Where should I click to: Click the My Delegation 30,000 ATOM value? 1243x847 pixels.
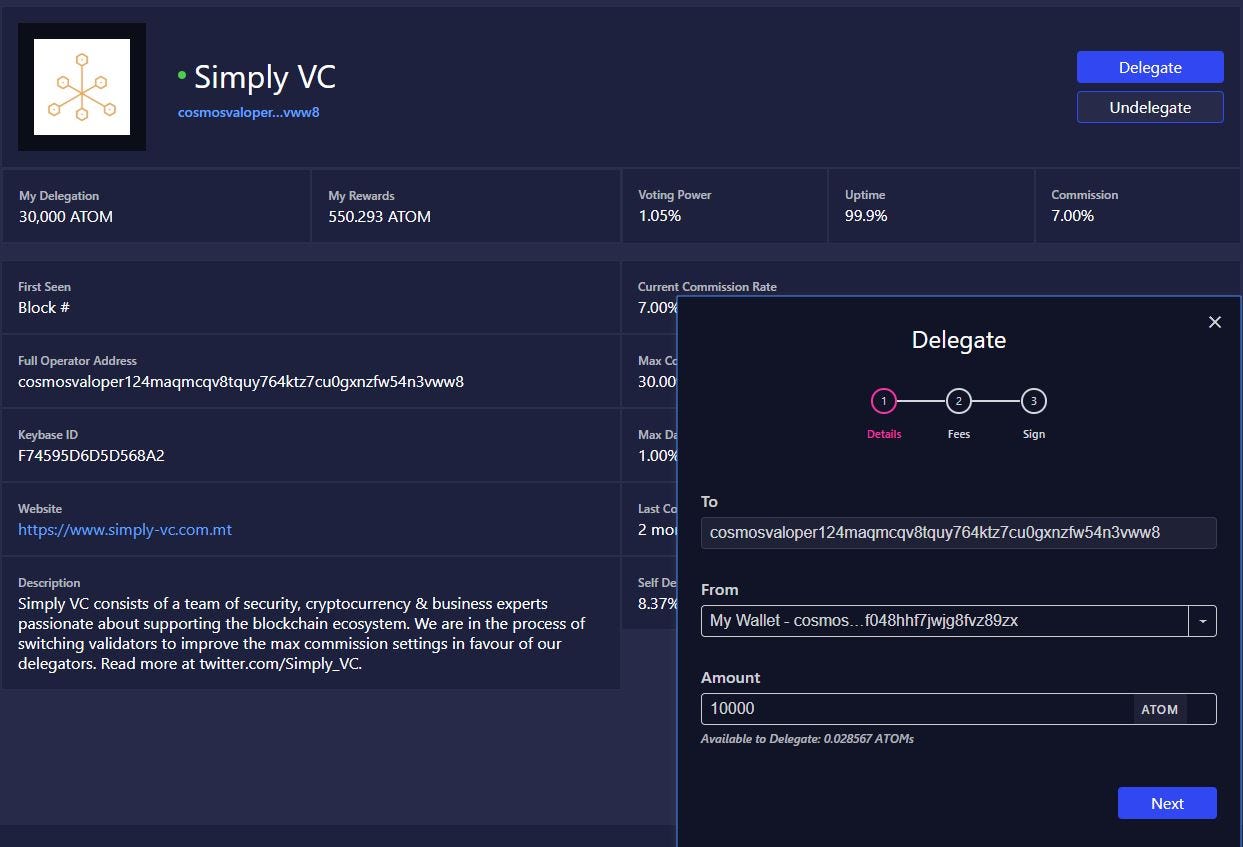tap(66, 216)
